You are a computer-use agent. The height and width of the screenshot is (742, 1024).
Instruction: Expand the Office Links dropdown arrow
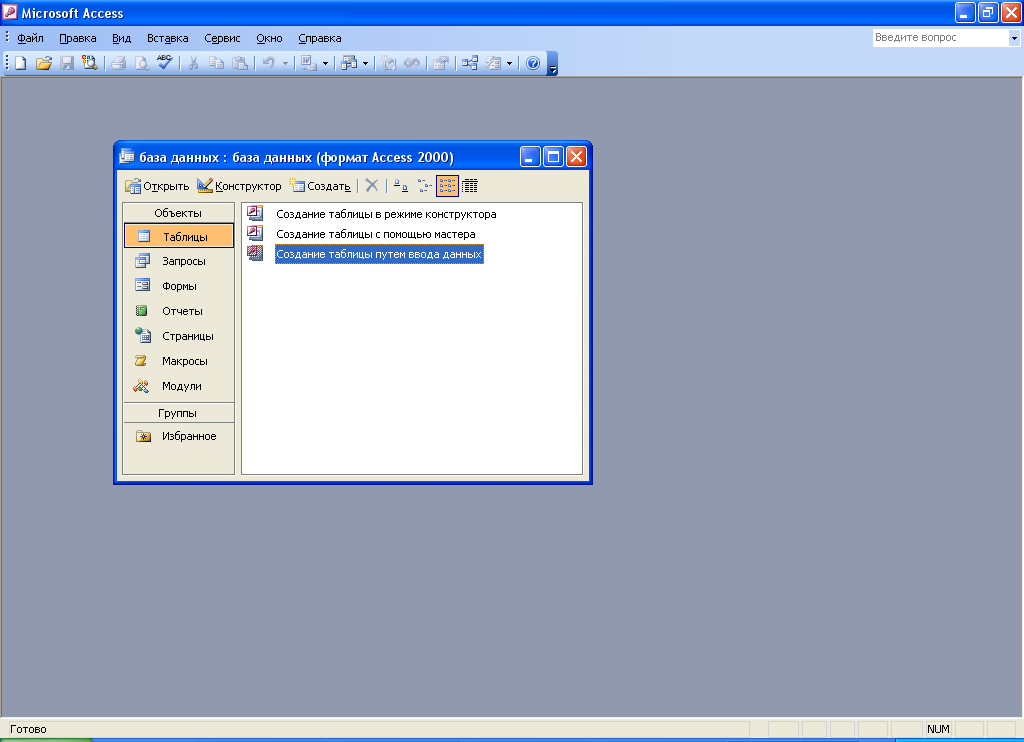click(x=325, y=63)
